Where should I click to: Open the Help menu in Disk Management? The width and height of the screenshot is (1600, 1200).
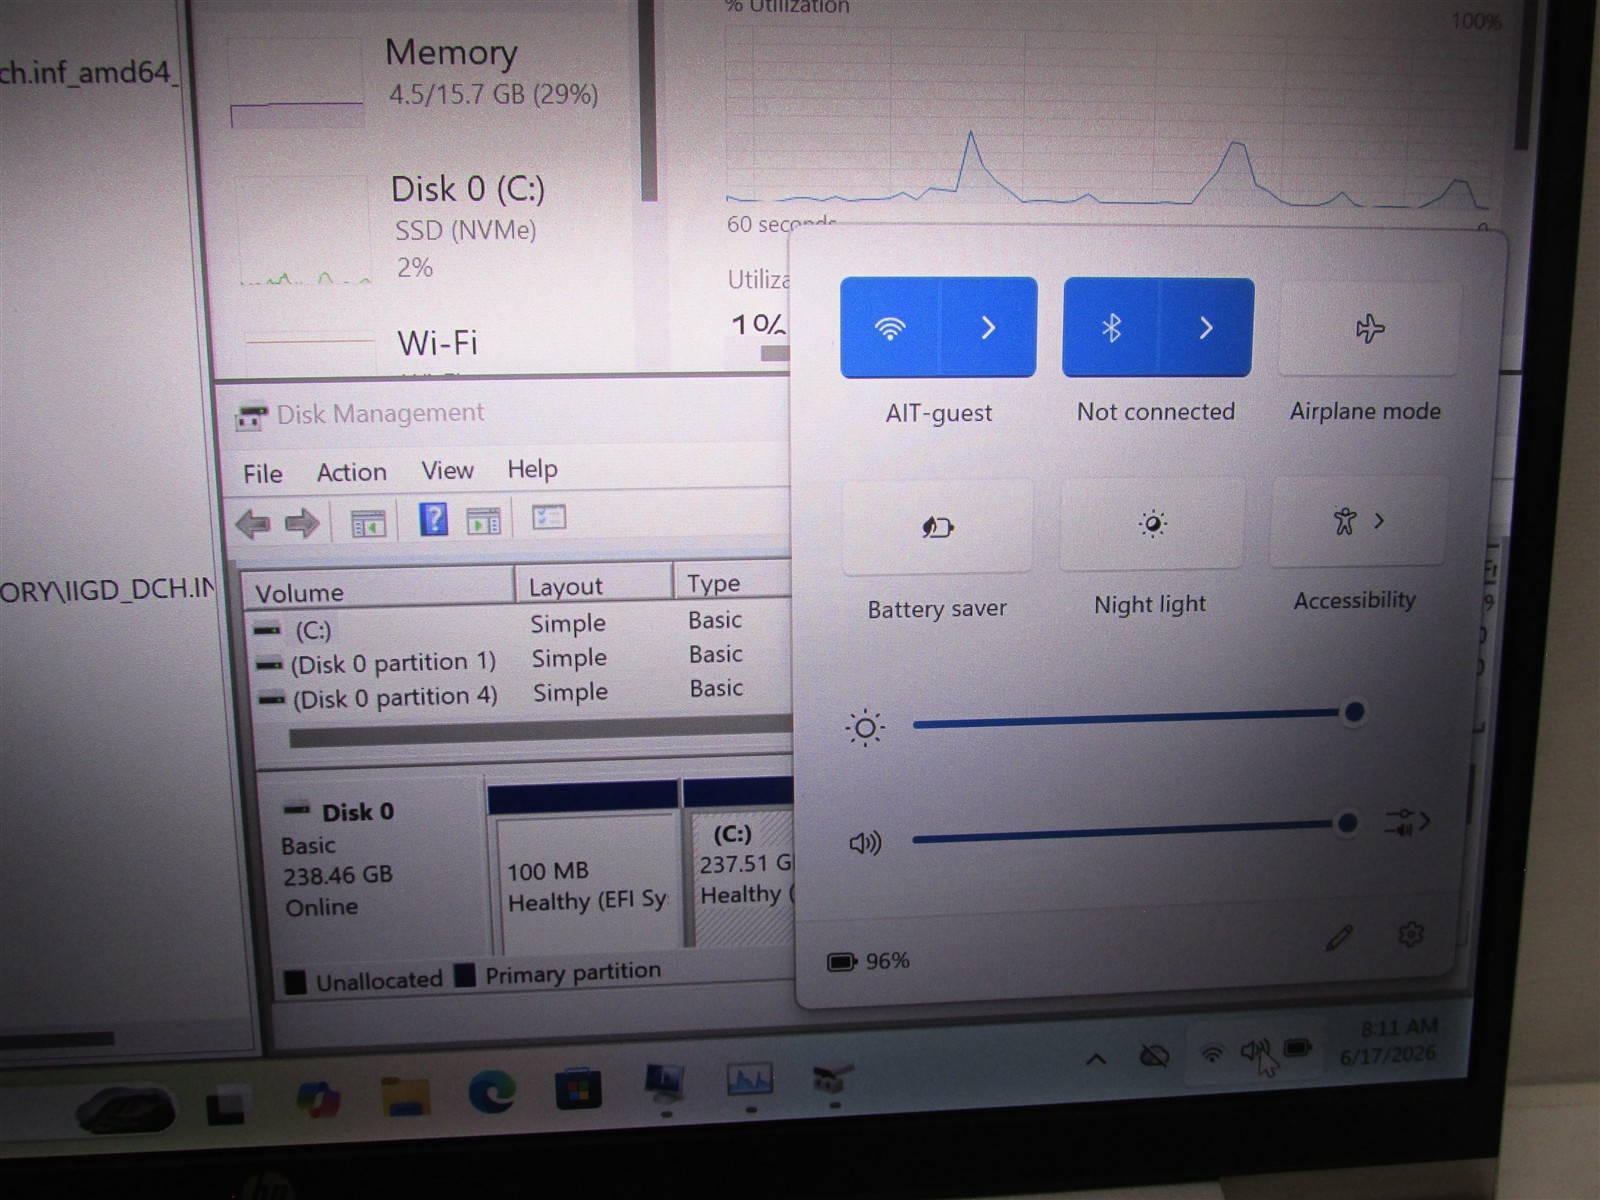coord(532,469)
